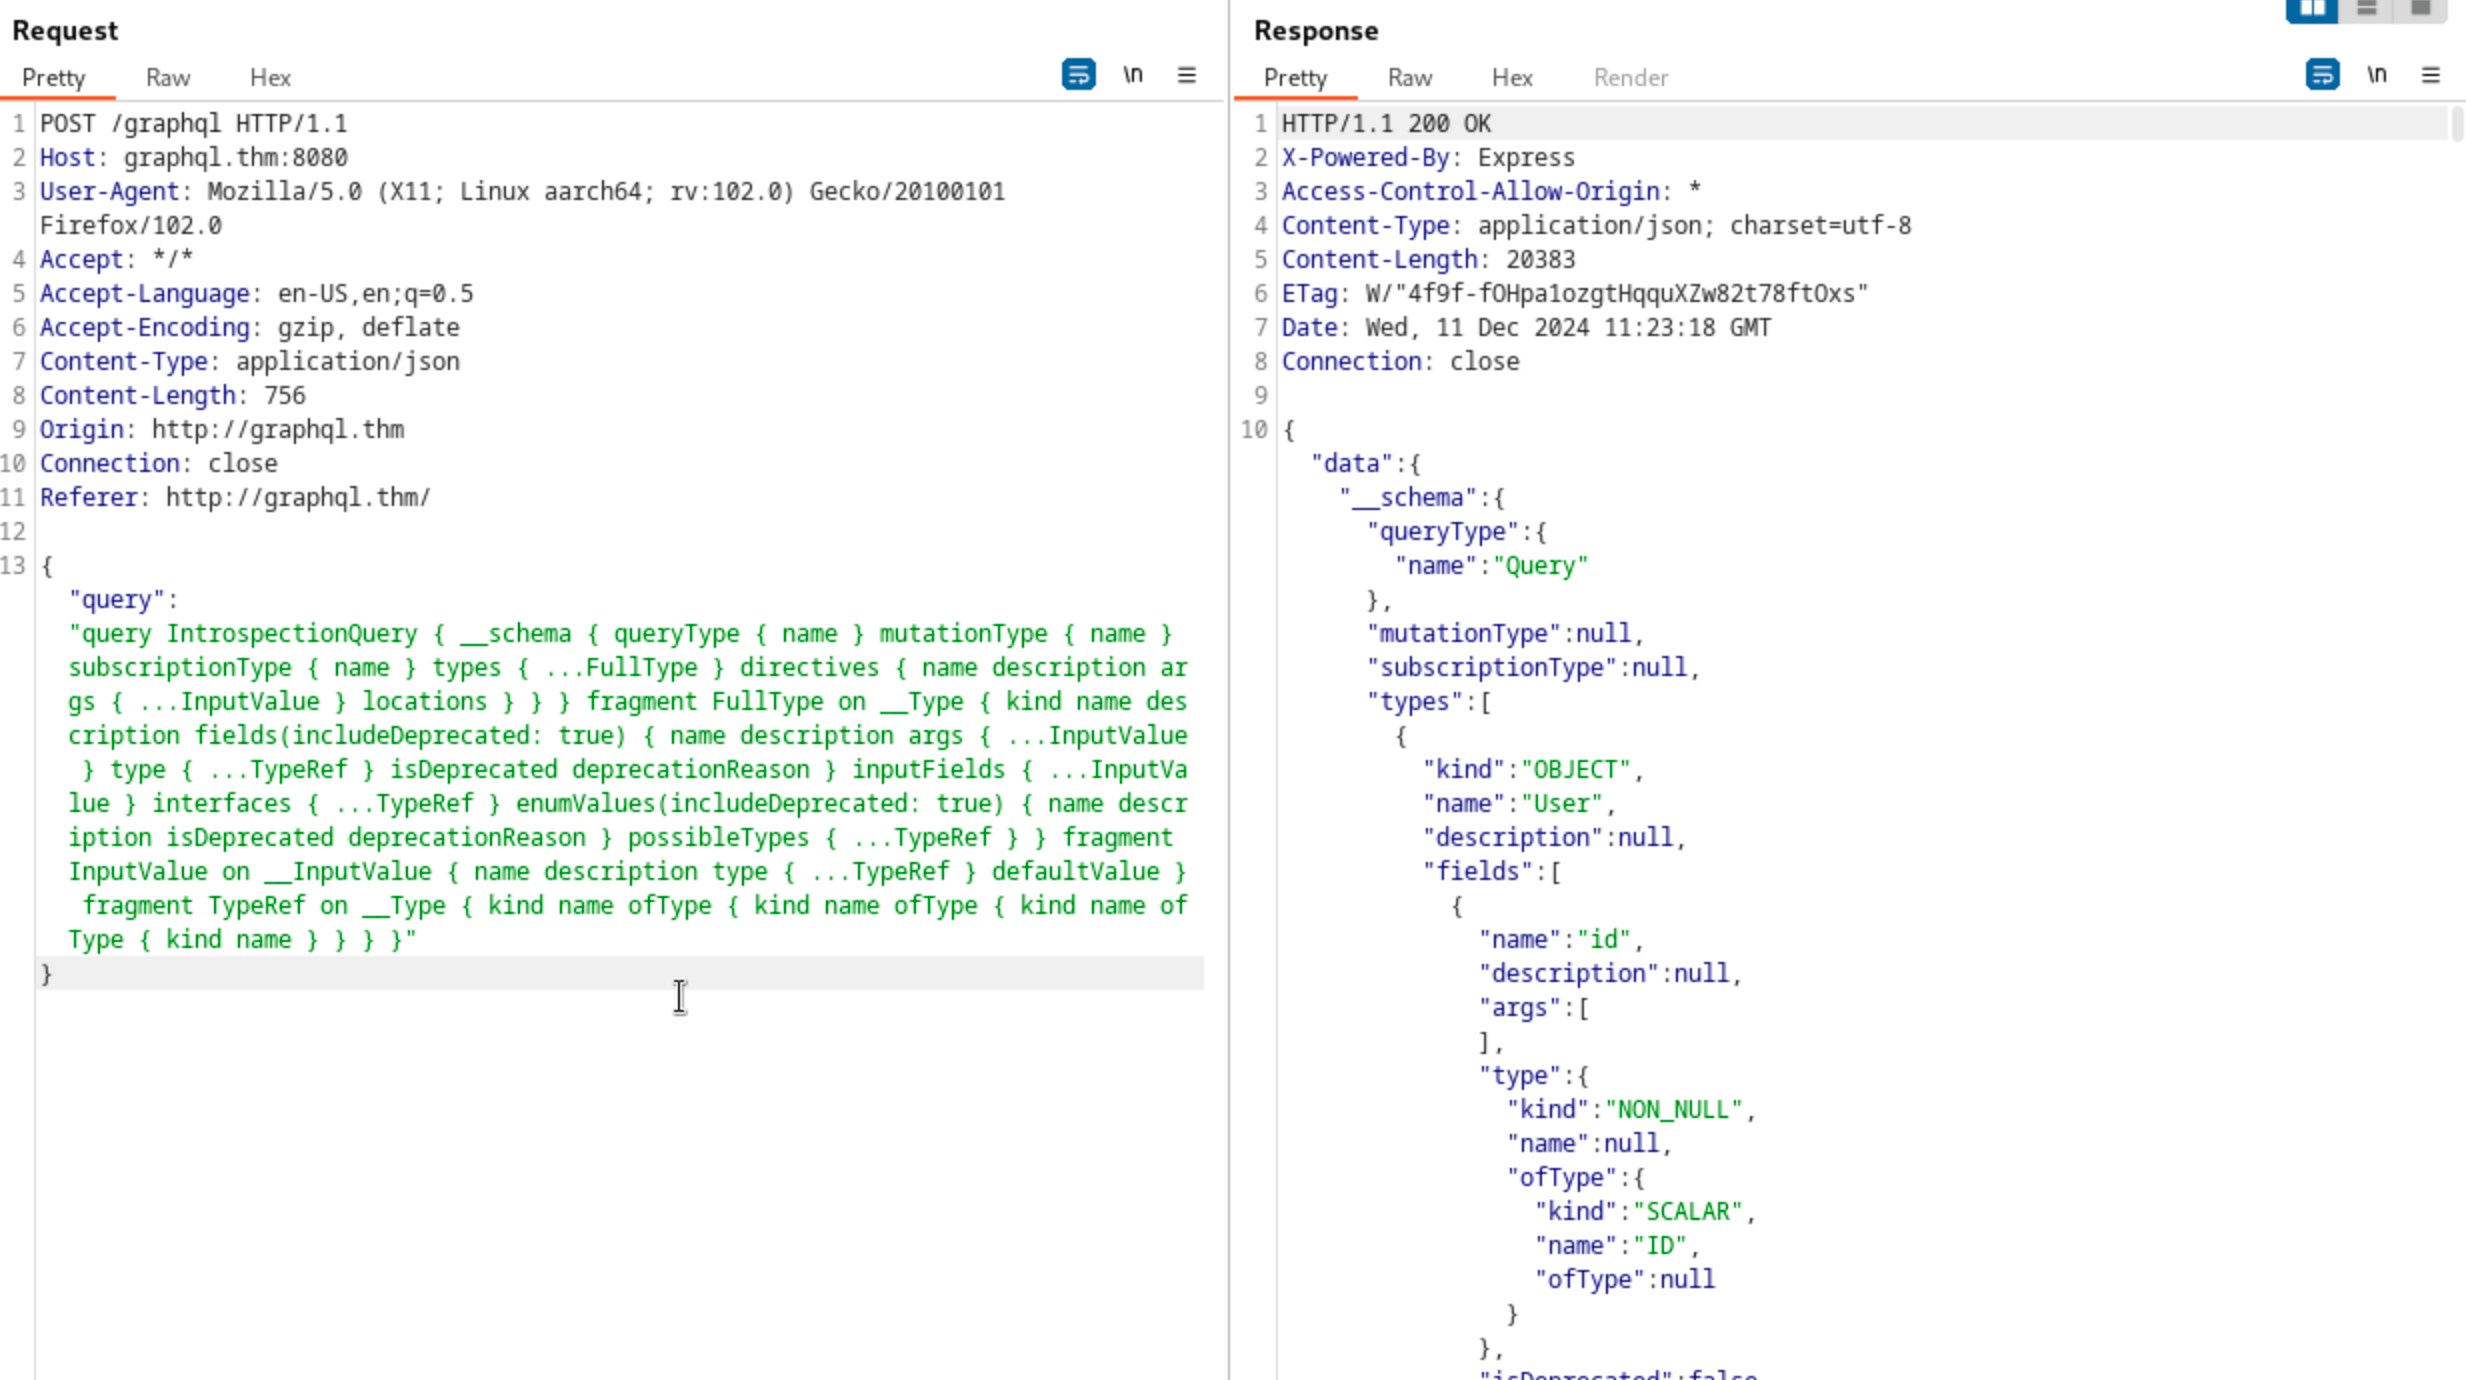Toggle word wrap in Request panel
Screen dimensions: 2466x1380
(x=1078, y=75)
